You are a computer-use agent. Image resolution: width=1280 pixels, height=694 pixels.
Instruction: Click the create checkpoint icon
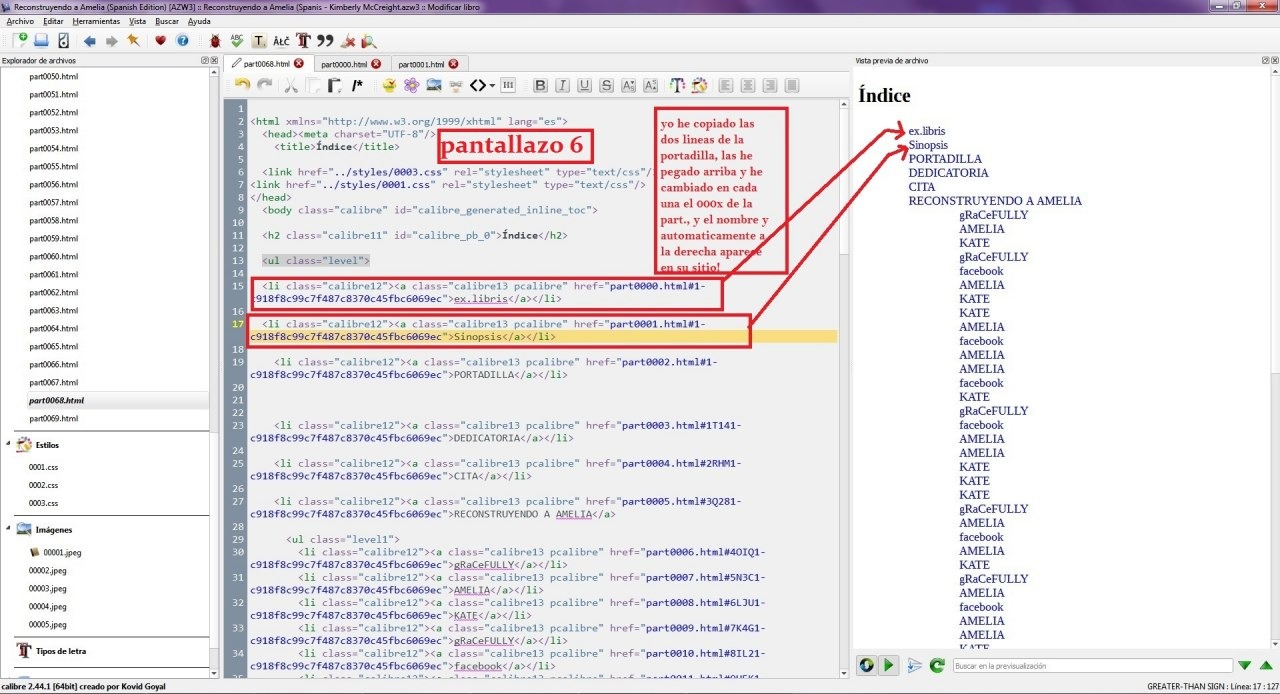(63, 41)
